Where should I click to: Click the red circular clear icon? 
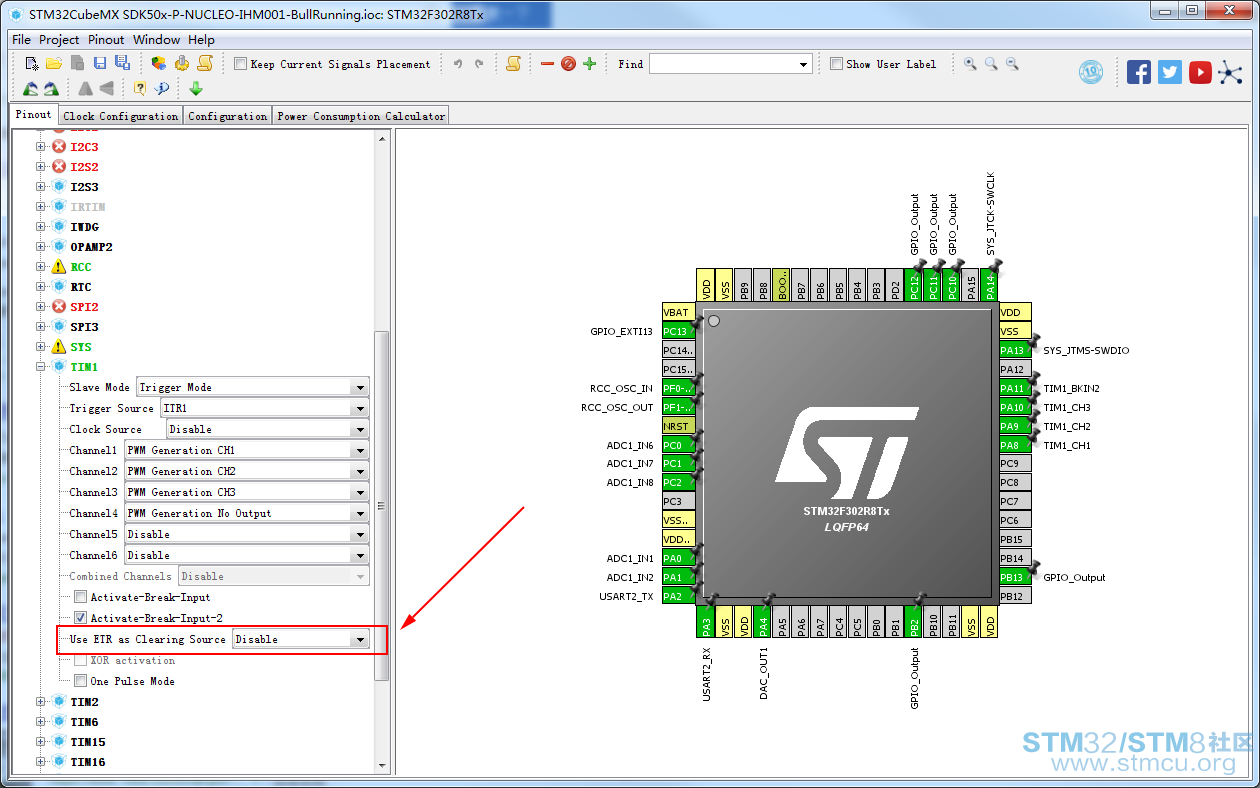point(568,64)
